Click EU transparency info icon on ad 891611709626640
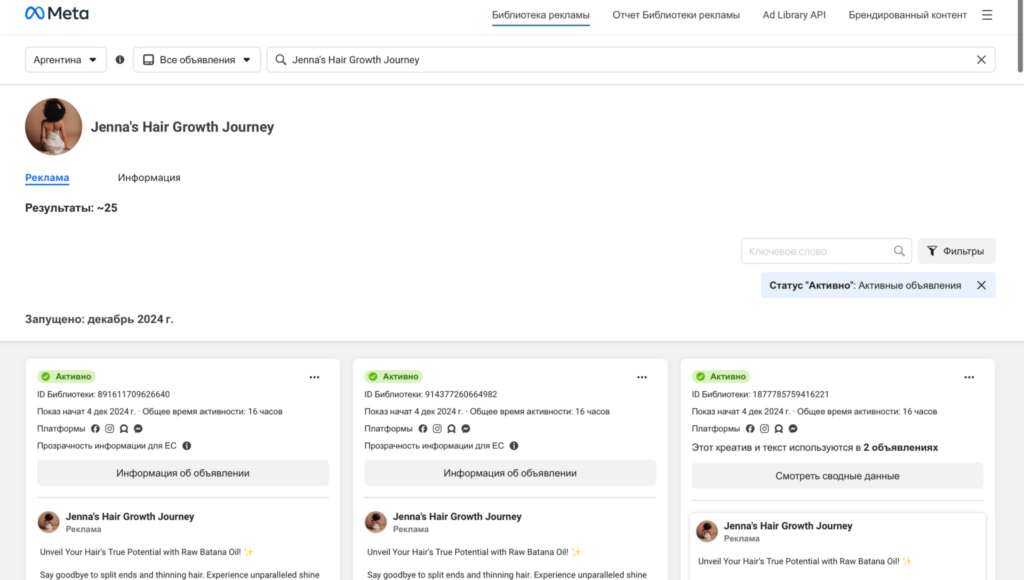This screenshot has height=580, width=1024. coord(187,446)
